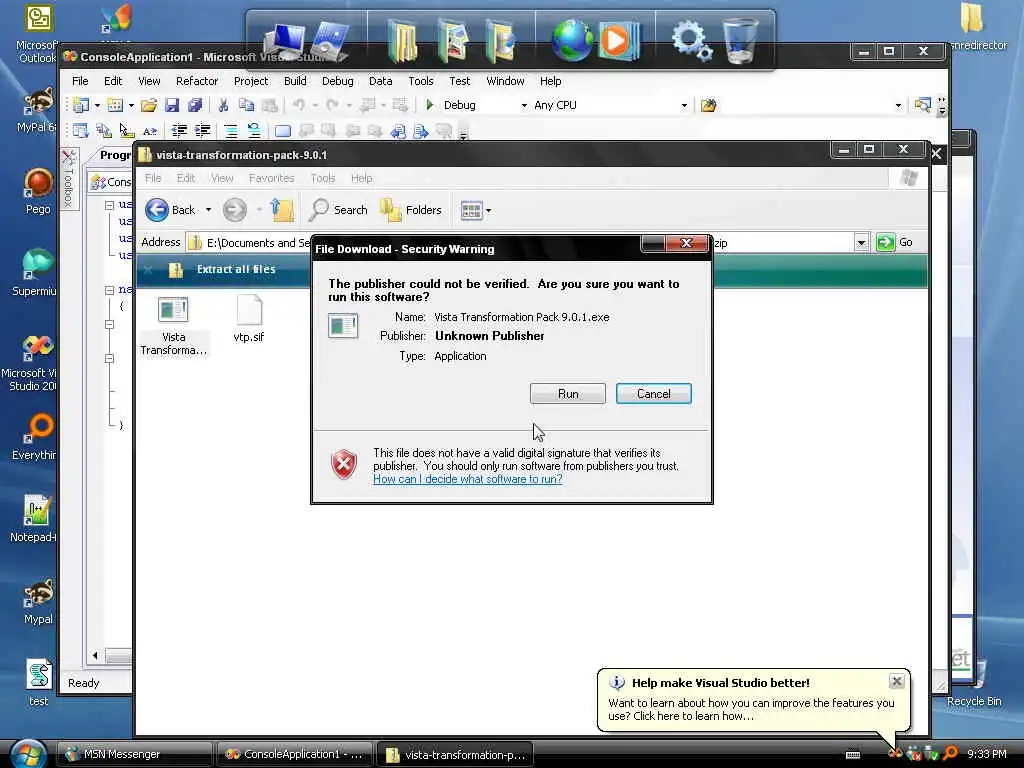Click Save icon in Visual Studio toolbar
The image size is (1024, 768).
tap(172, 105)
